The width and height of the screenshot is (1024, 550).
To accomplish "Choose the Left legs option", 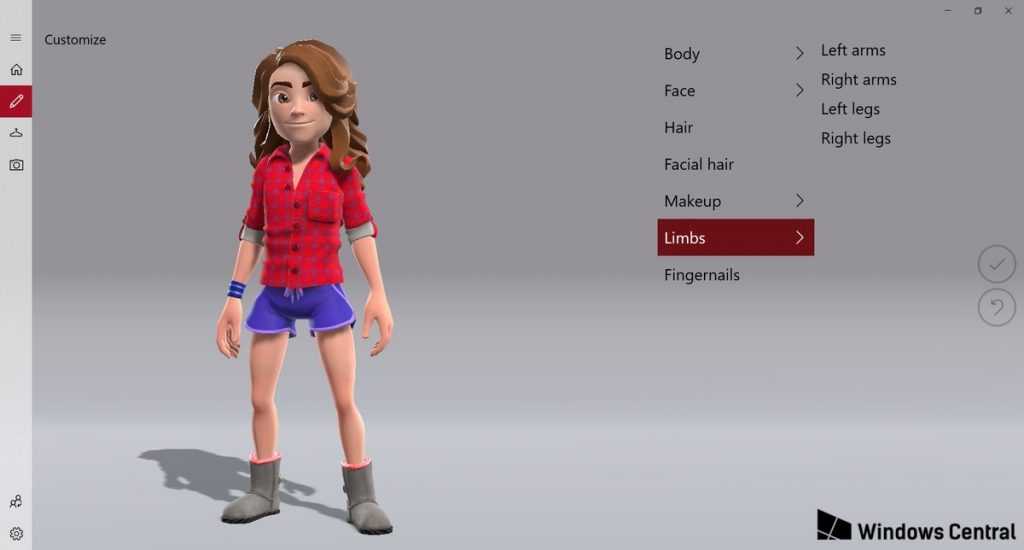I will point(850,109).
